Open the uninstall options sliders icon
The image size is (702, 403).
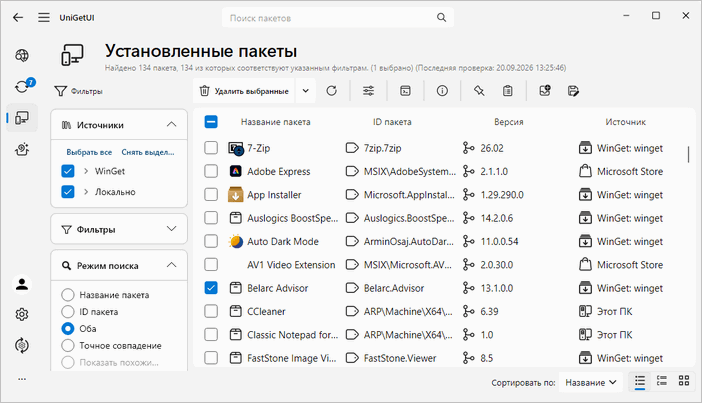coord(368,91)
